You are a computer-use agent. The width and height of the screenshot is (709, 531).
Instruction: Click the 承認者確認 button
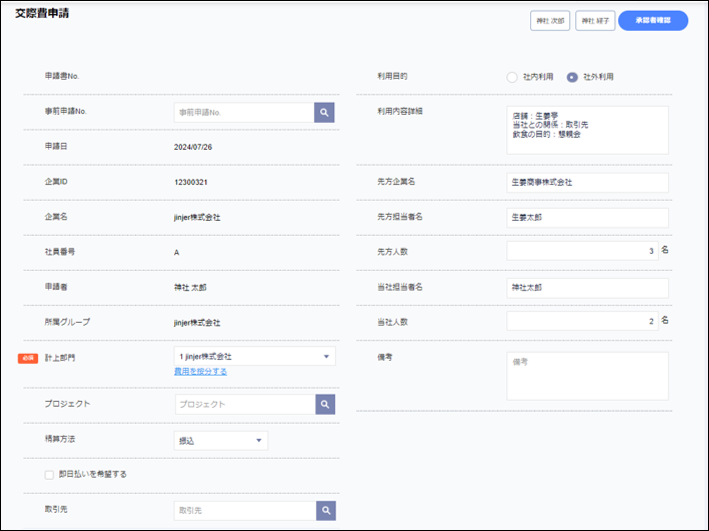pos(652,20)
